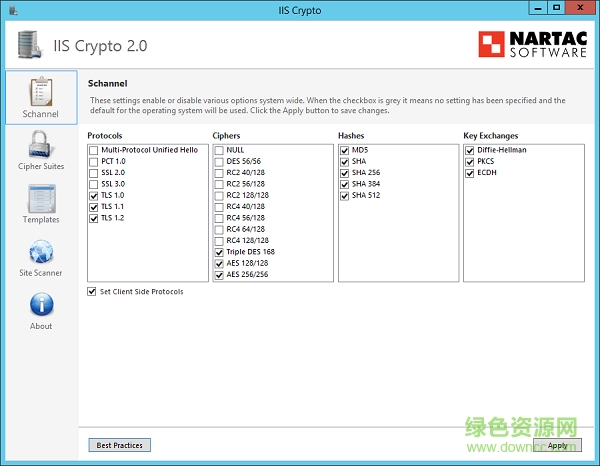Image resolution: width=600 pixels, height=466 pixels.
Task: Disable TLS 1.0 protocol checkbox
Action: pyautogui.click(x=94, y=196)
